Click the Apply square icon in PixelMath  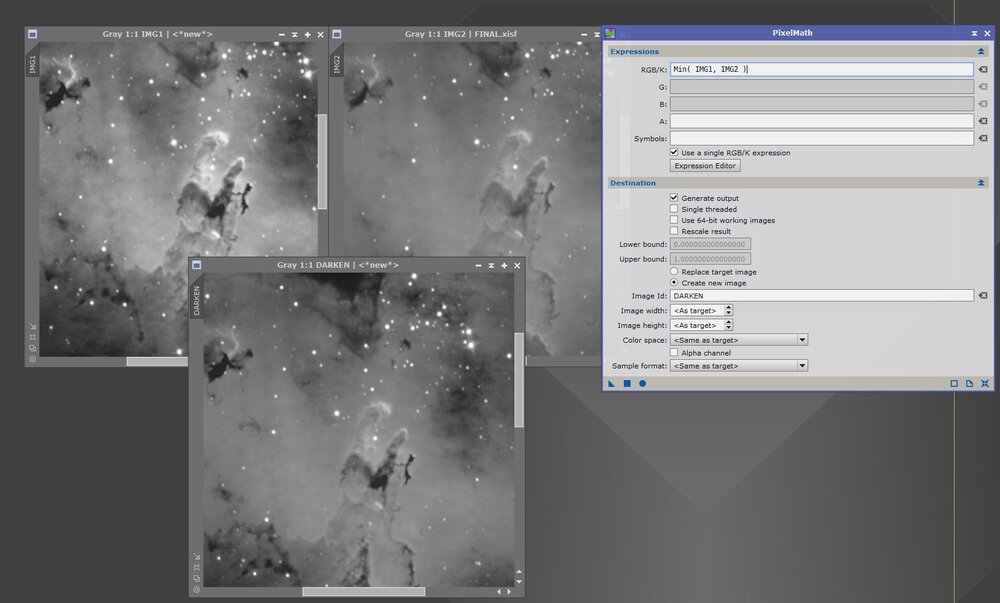coord(627,383)
